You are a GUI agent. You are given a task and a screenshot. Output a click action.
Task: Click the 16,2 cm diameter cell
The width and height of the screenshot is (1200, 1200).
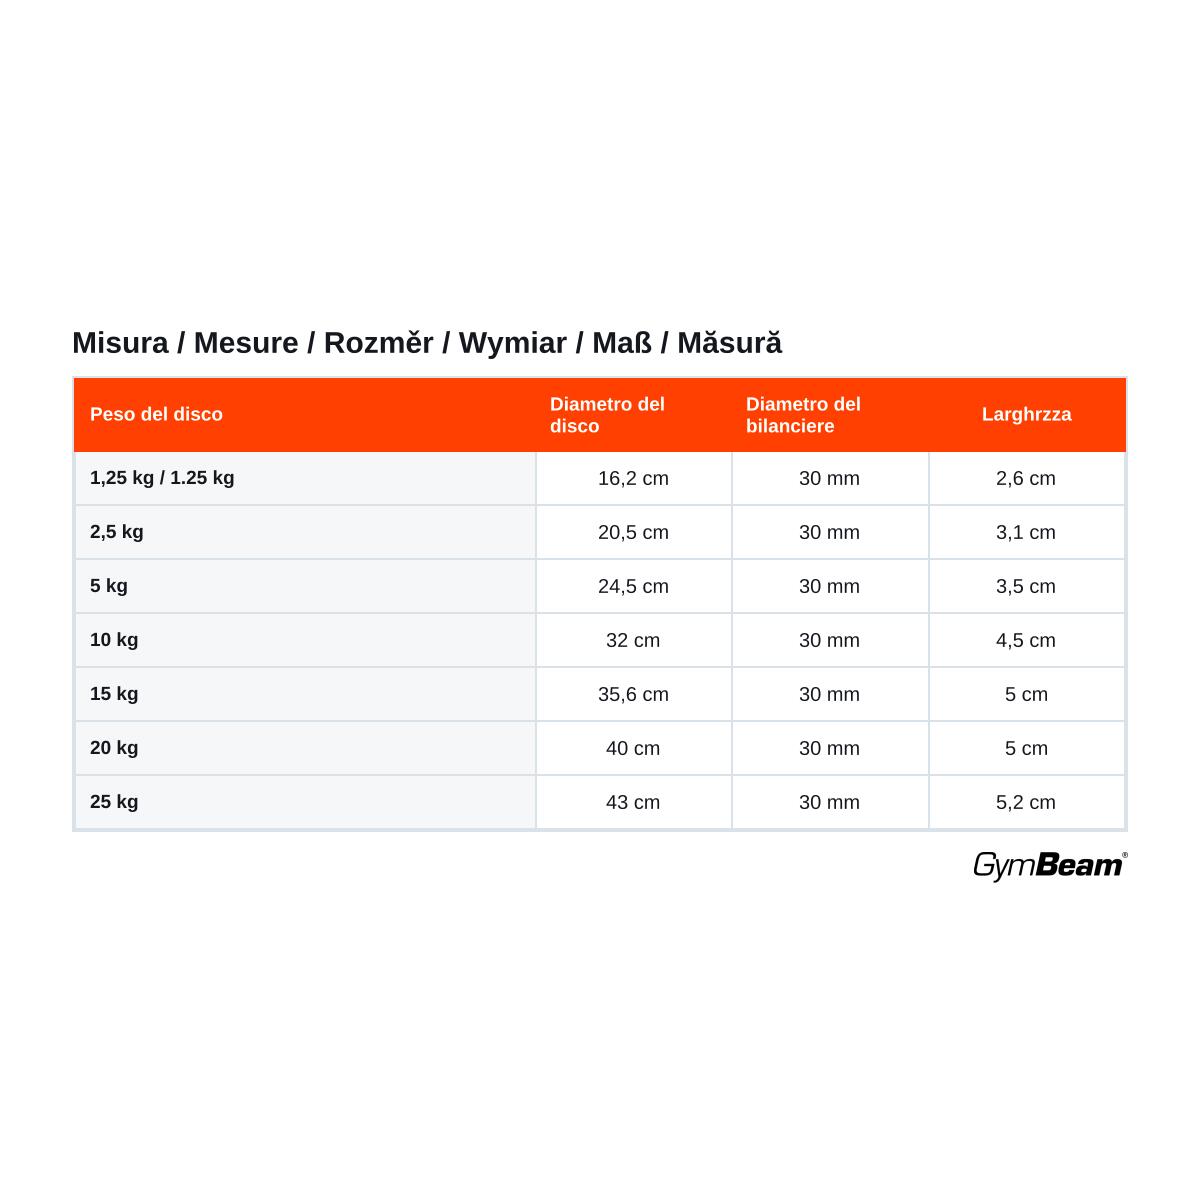pyautogui.click(x=633, y=478)
